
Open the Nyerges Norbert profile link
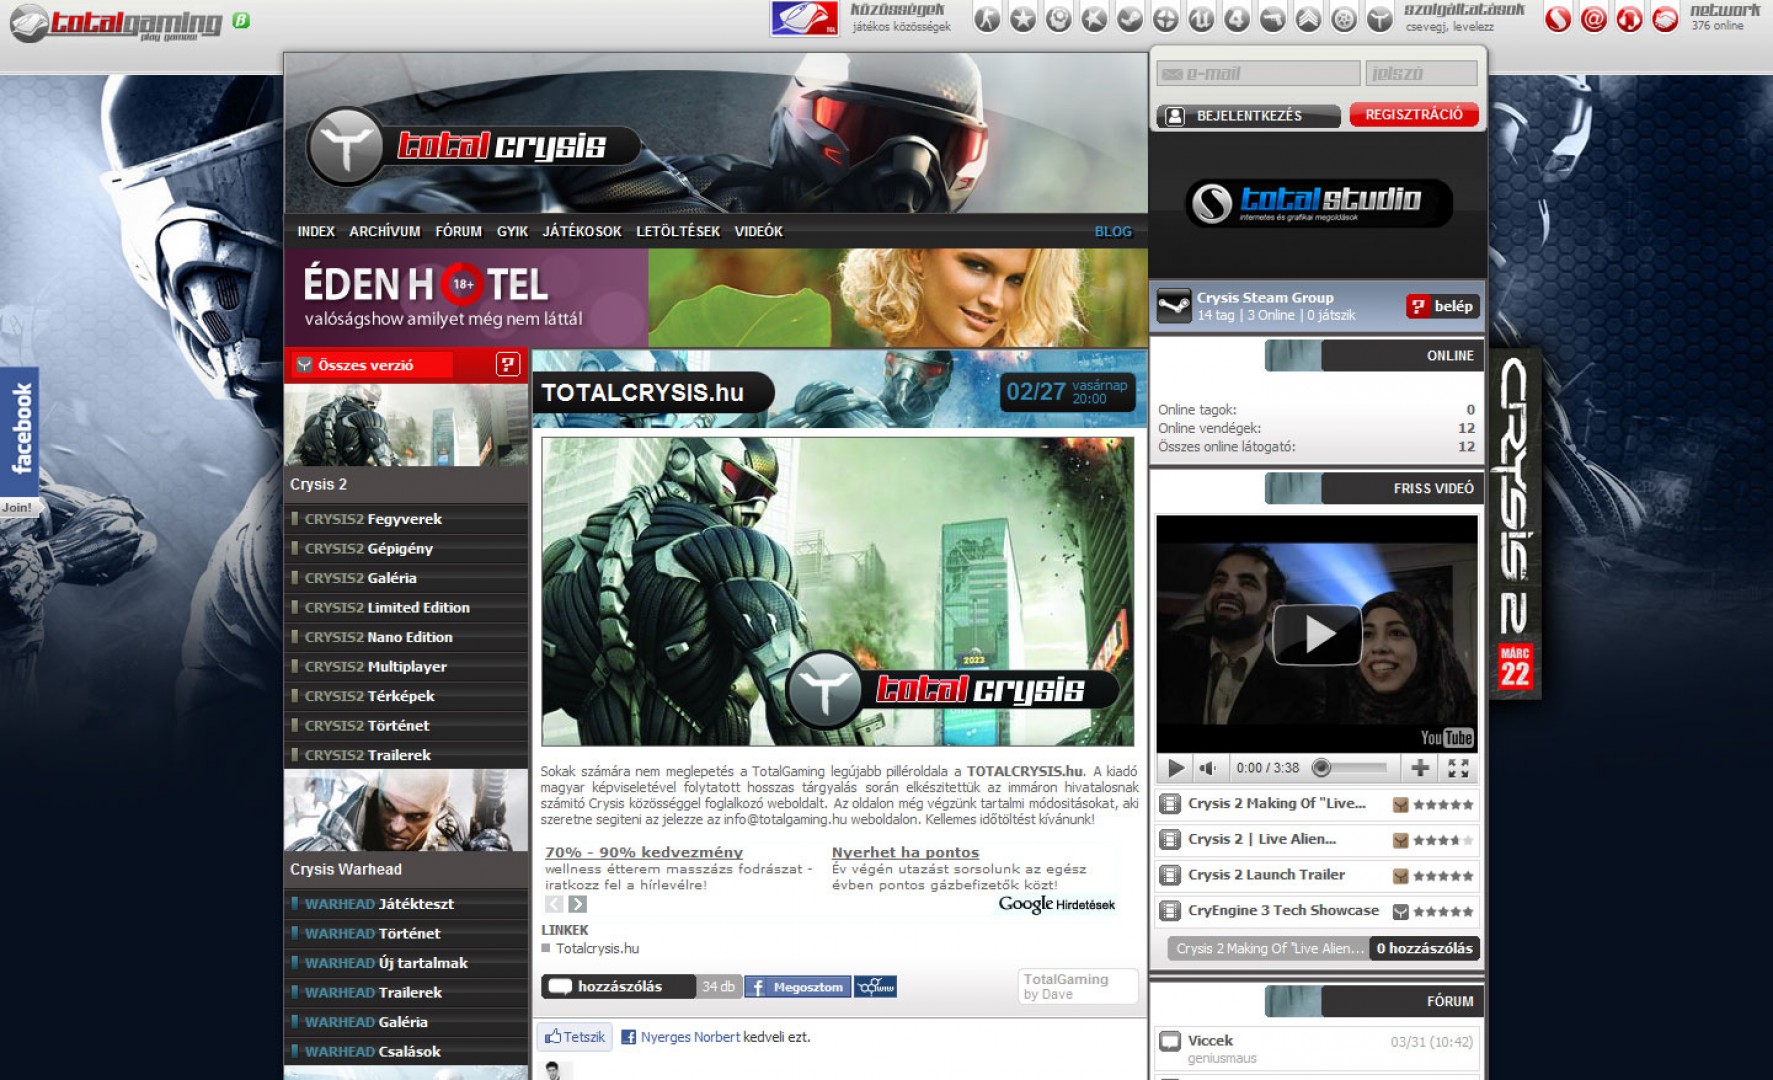point(690,1037)
